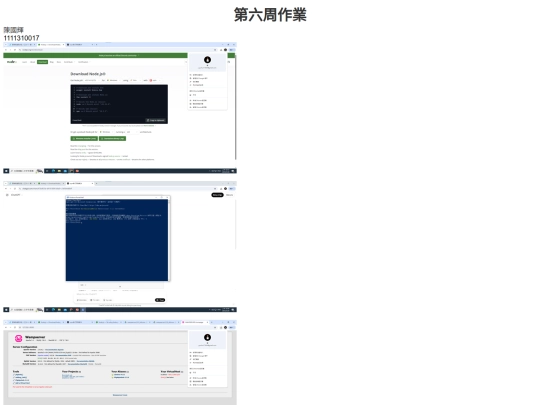Click the Your Projects heading in Wampserver screenshot
Screen dimensions: 540x405
tap(71, 372)
